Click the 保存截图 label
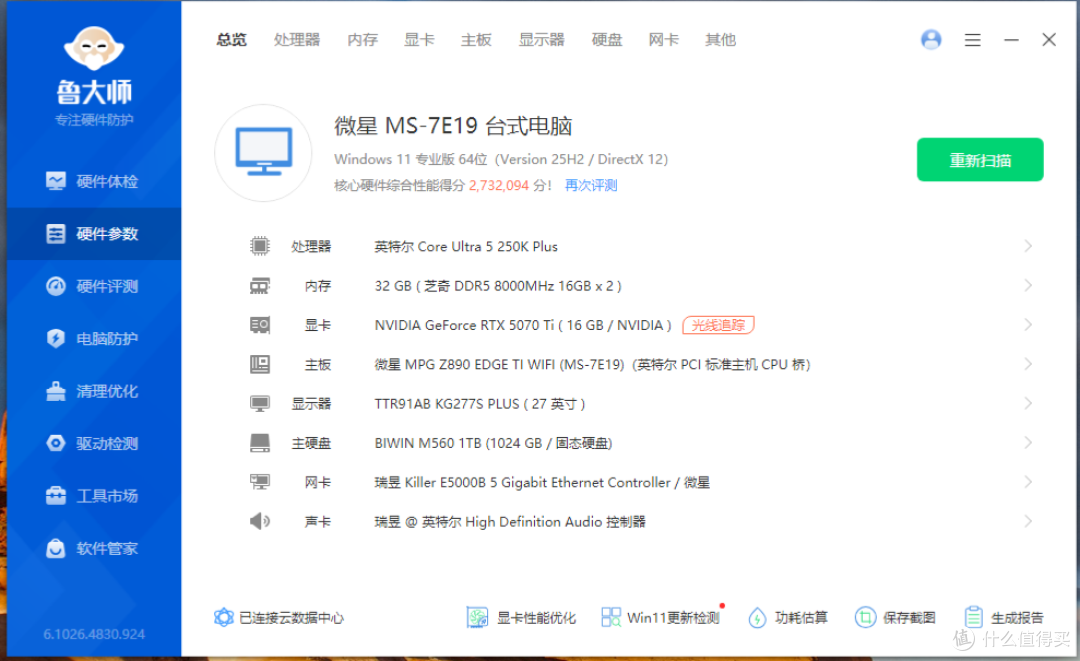 click(x=909, y=618)
